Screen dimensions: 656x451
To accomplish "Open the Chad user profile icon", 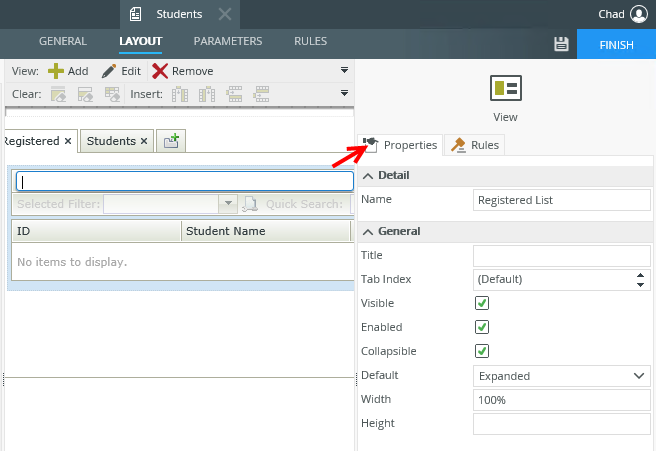I will tap(640, 14).
